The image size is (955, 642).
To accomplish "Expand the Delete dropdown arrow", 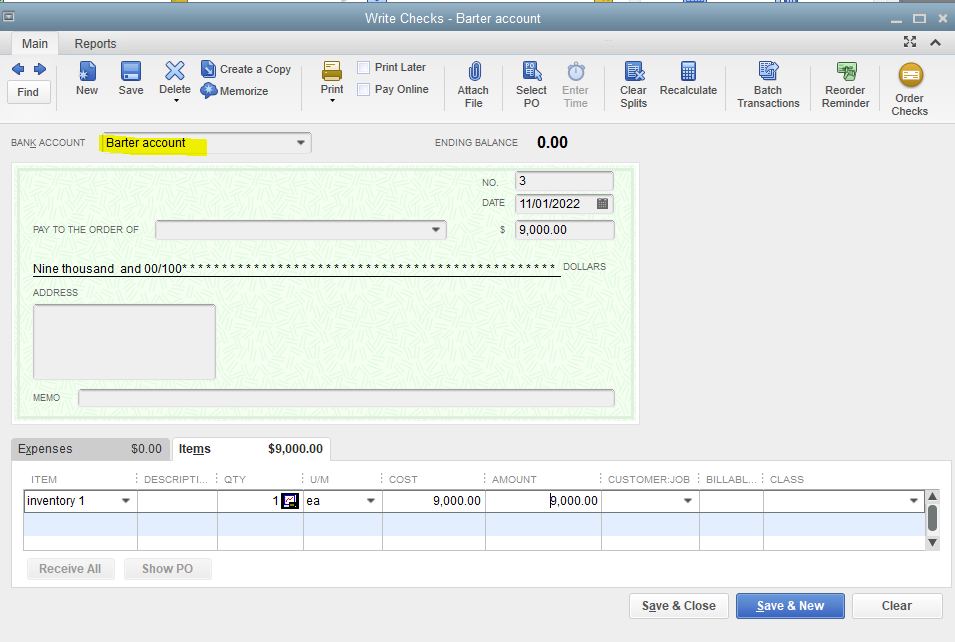I will [x=176, y=100].
